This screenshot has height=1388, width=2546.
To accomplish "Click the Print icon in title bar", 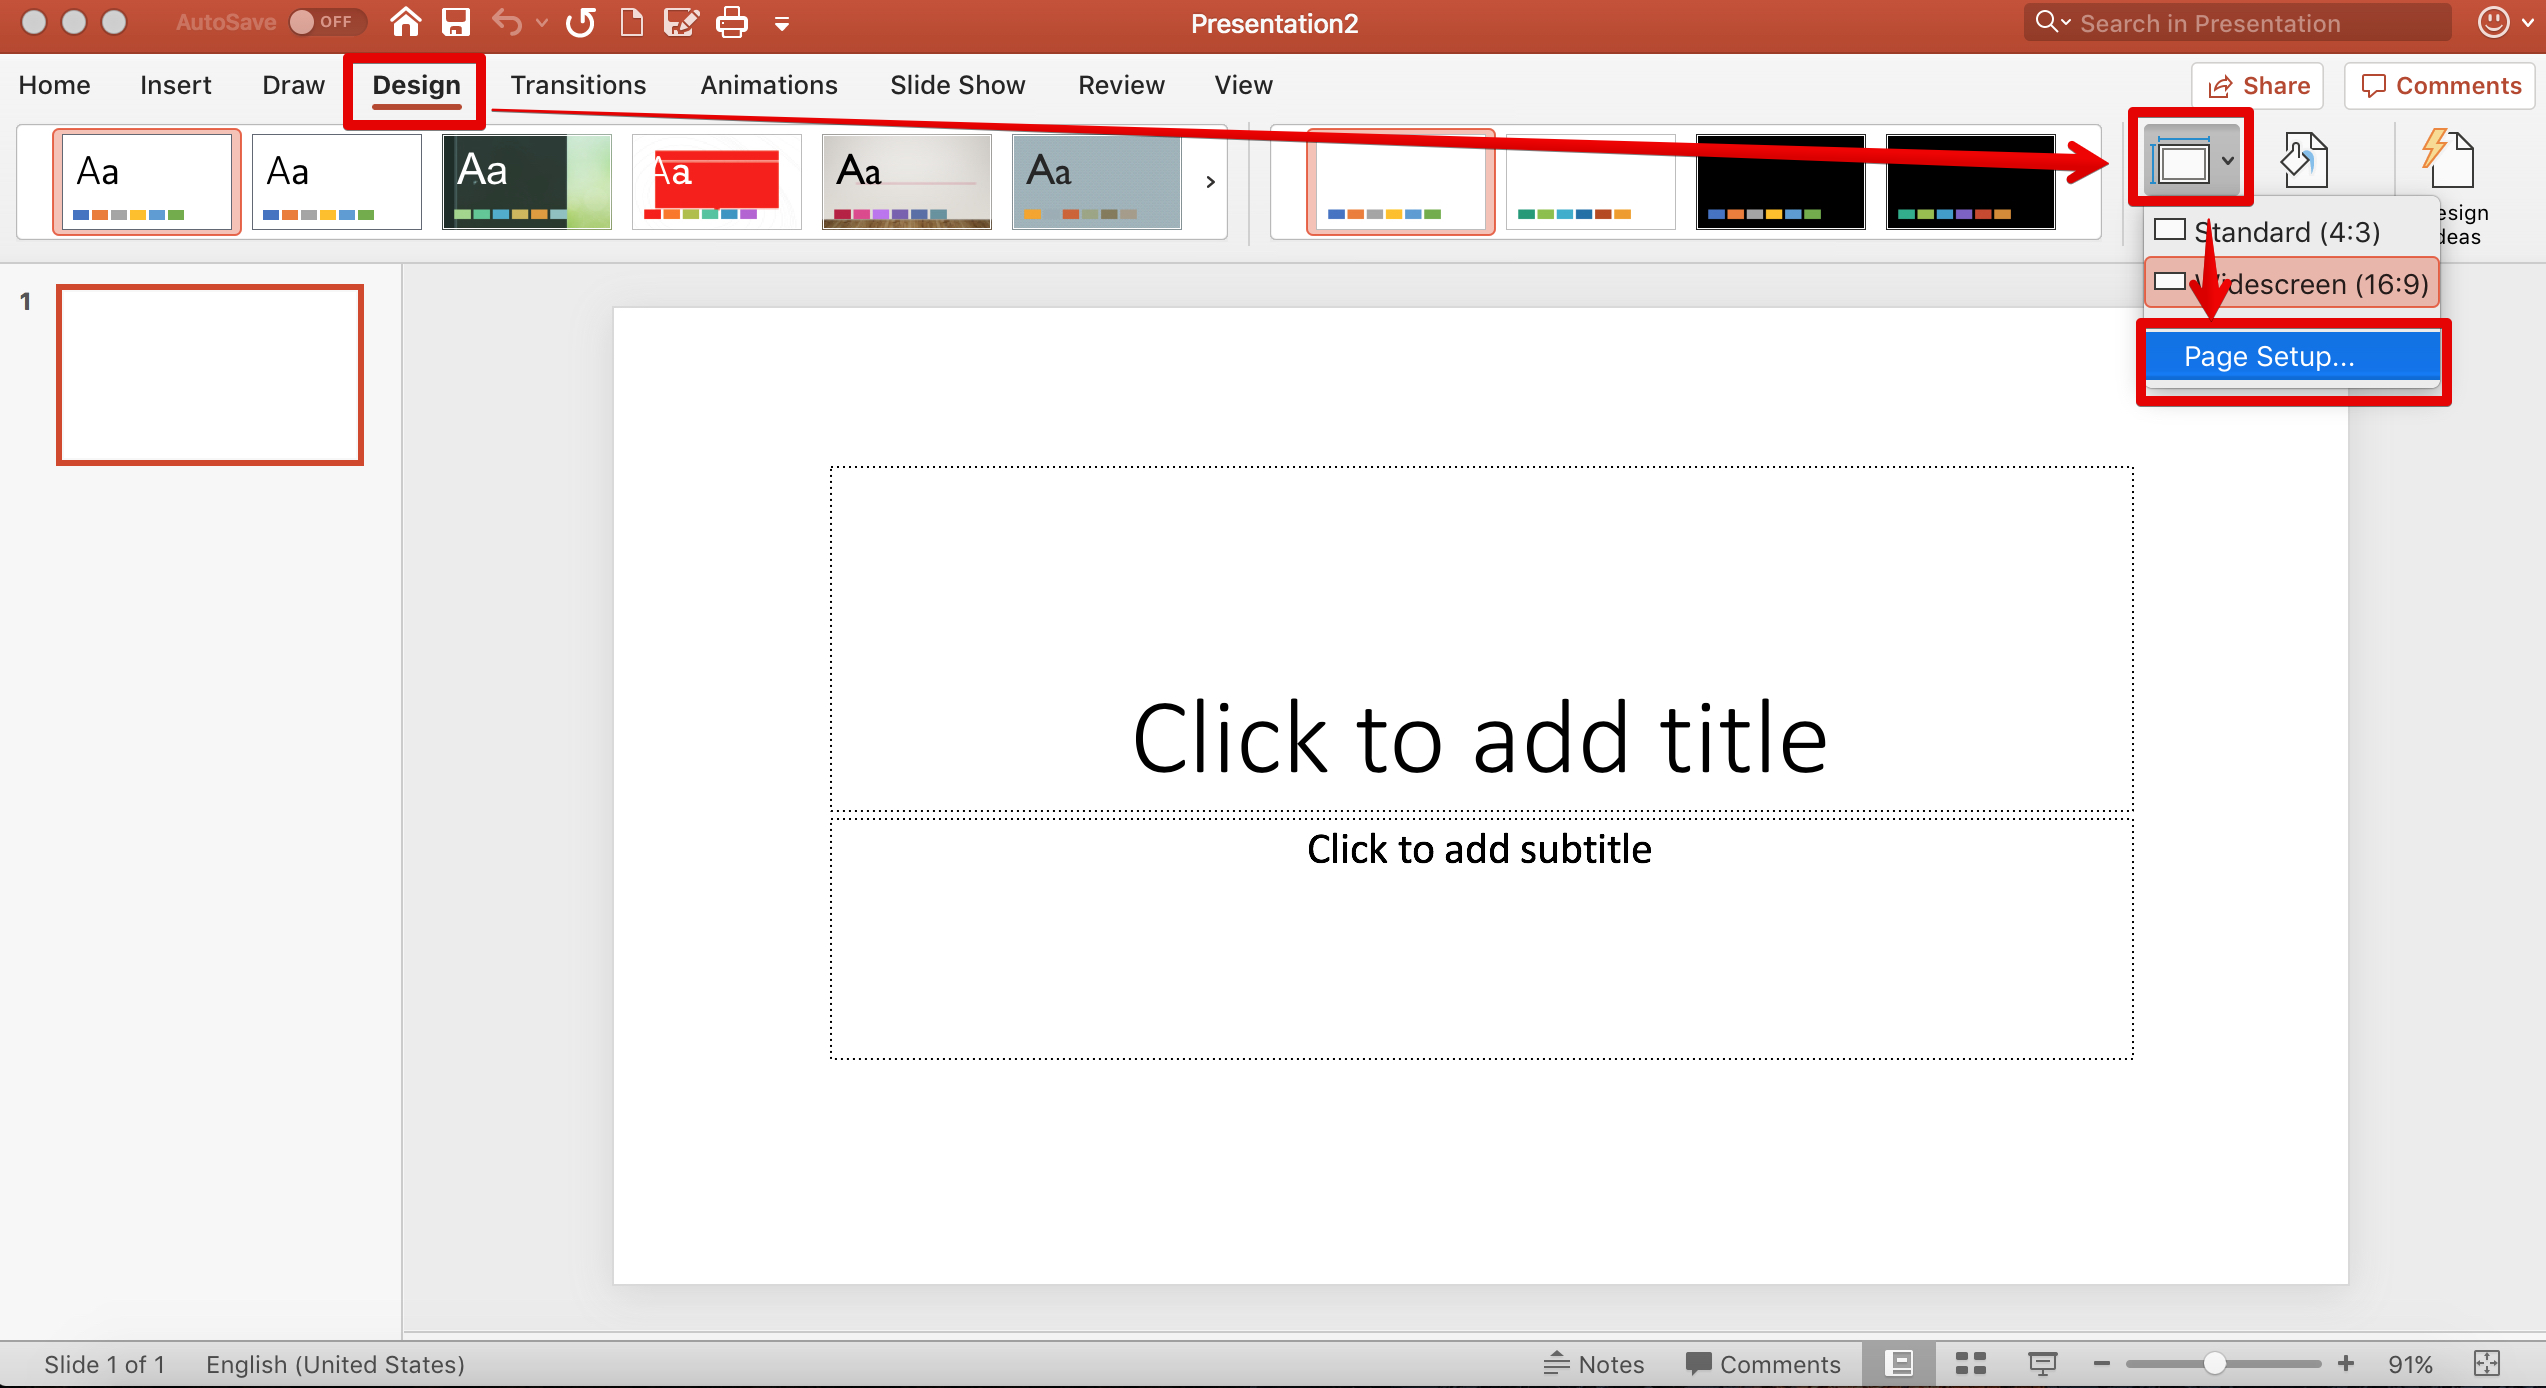I will point(731,22).
